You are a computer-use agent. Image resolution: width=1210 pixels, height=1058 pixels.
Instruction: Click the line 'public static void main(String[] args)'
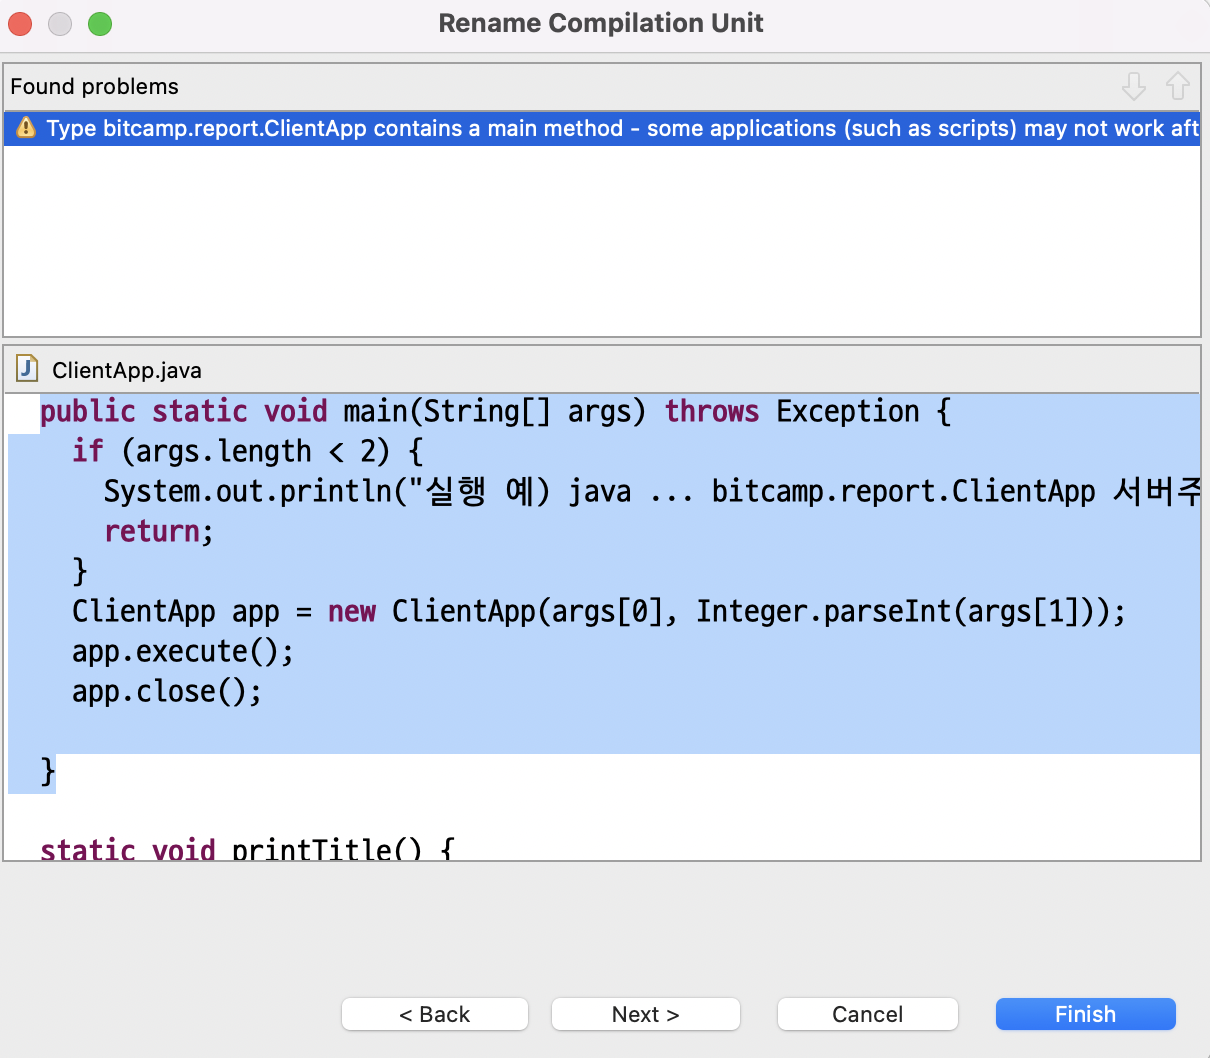(495, 411)
